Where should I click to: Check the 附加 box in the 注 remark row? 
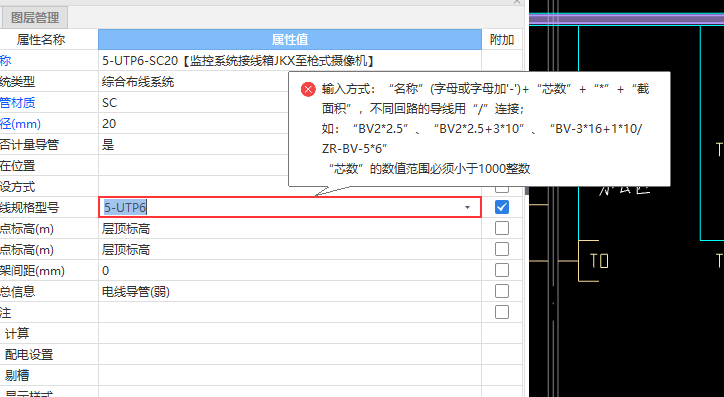click(x=502, y=312)
